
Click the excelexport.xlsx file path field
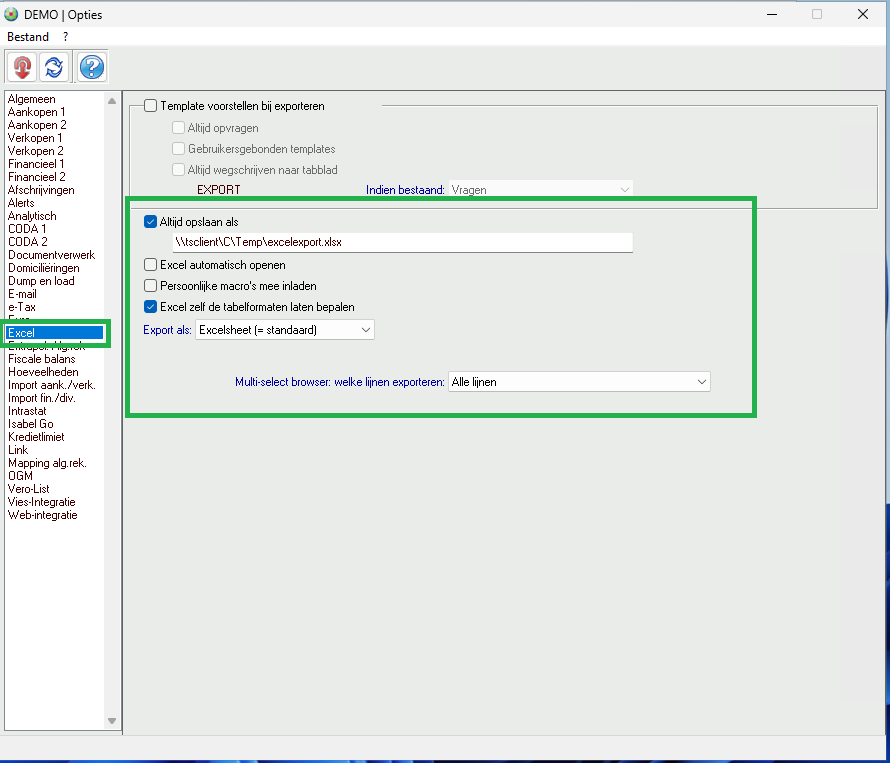coord(402,243)
